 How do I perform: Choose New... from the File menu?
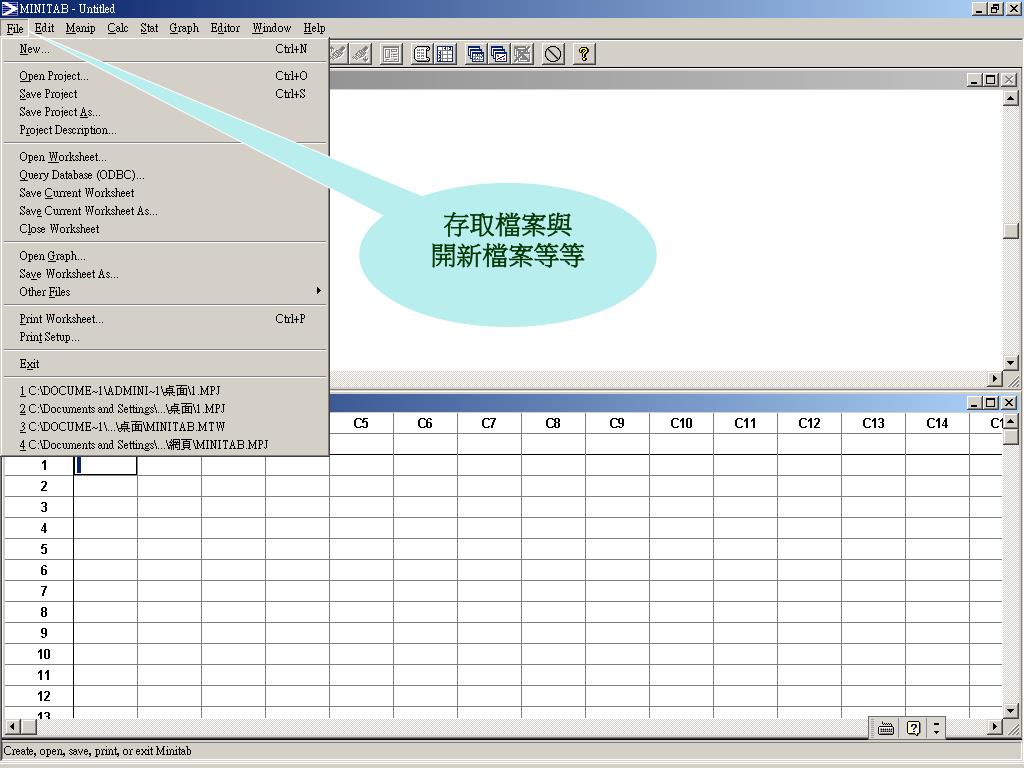point(165,49)
